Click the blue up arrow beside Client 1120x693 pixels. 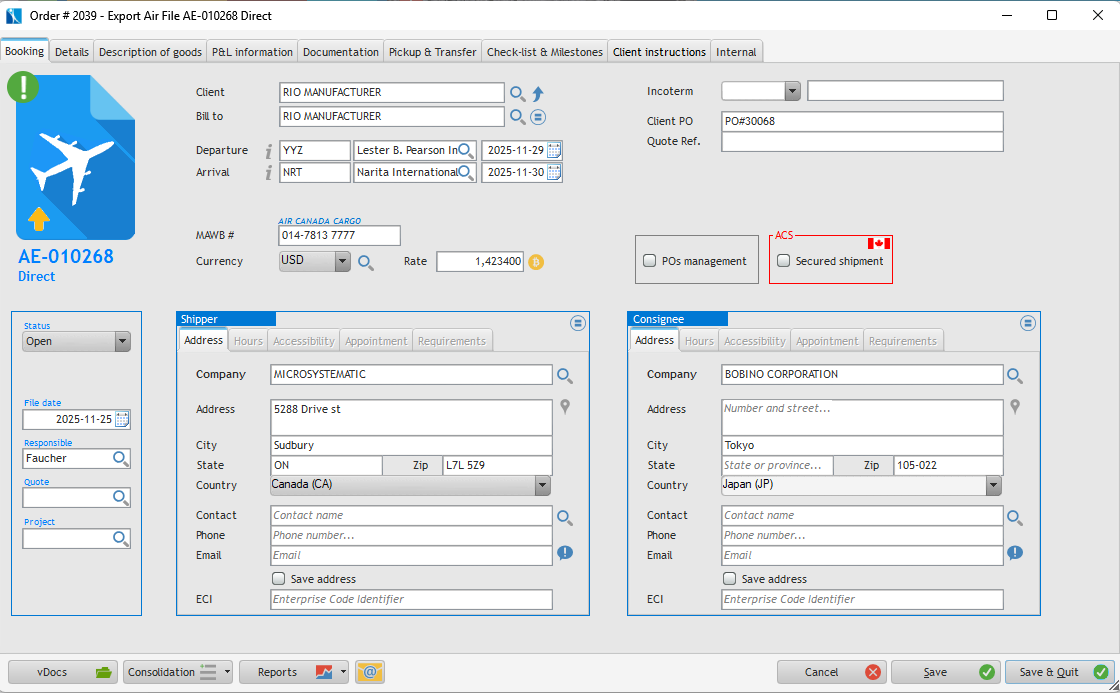click(538, 93)
